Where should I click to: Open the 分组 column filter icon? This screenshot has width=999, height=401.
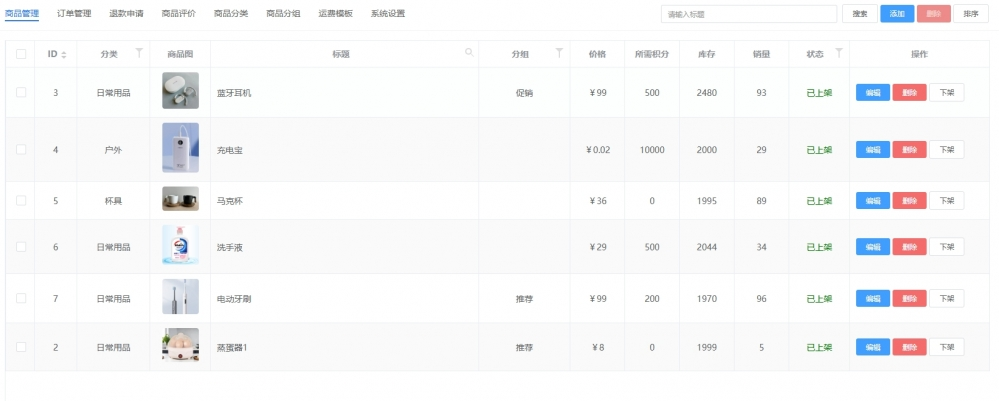click(559, 53)
